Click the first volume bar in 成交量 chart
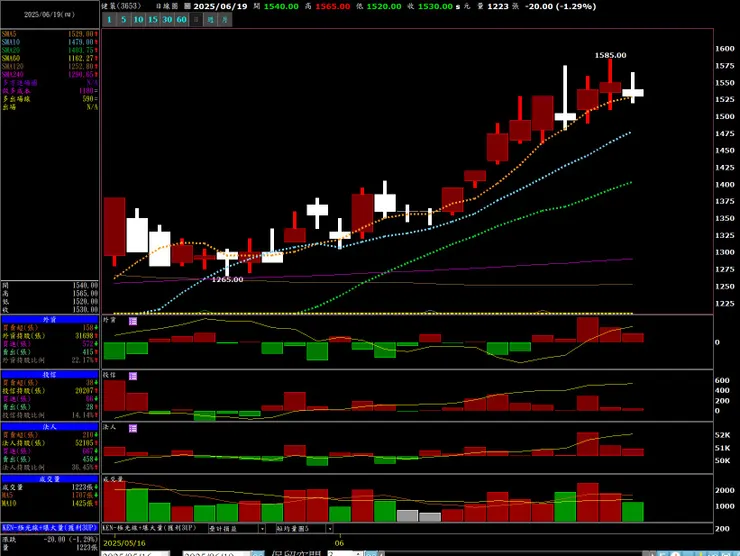This screenshot has height=556, width=740. pyautogui.click(x=115, y=501)
